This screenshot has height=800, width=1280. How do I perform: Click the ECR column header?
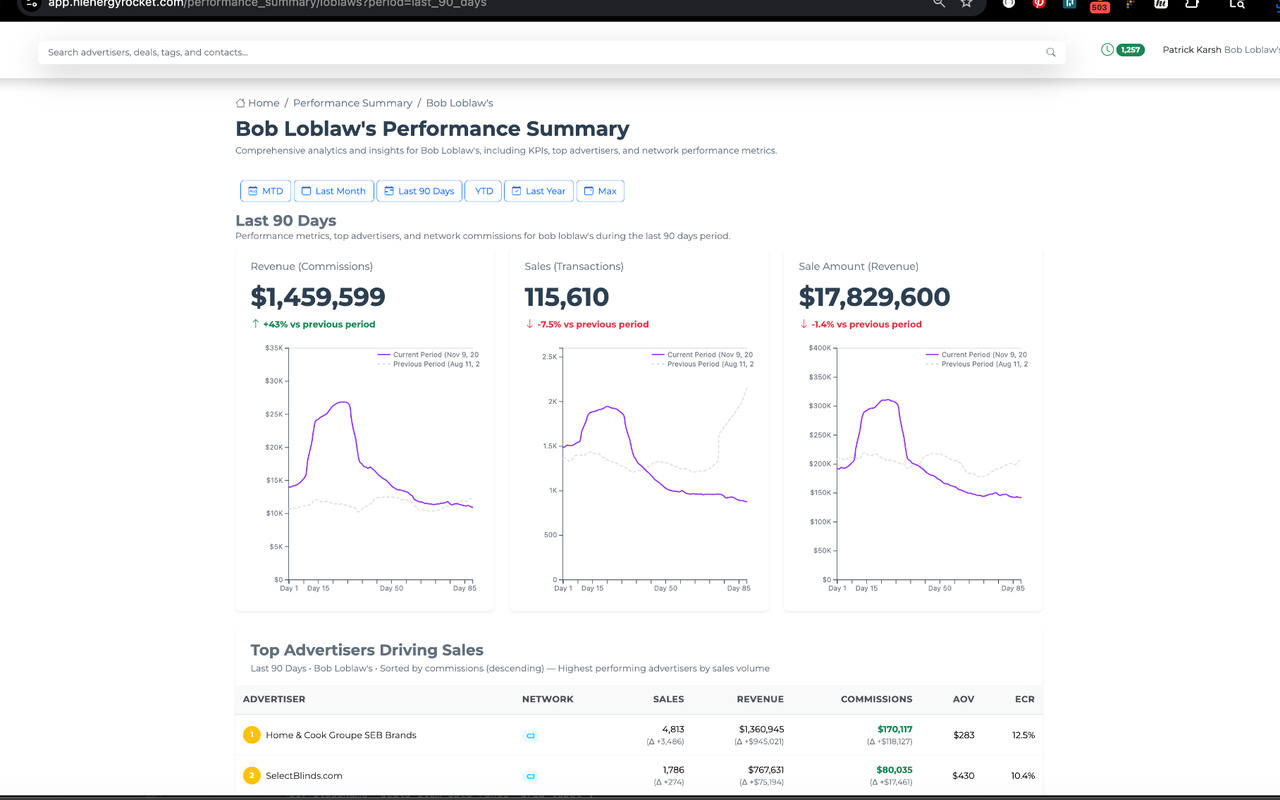[1023, 699]
